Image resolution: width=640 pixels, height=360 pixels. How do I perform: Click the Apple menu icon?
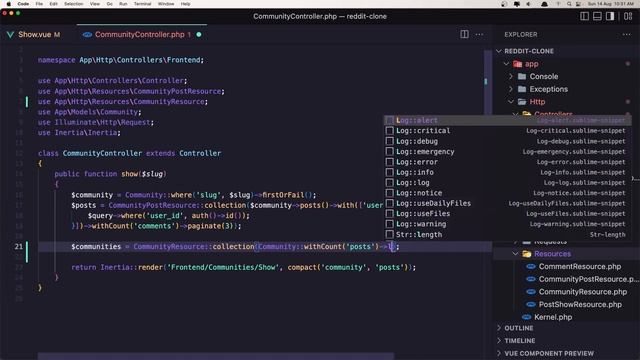tap(8, 4)
